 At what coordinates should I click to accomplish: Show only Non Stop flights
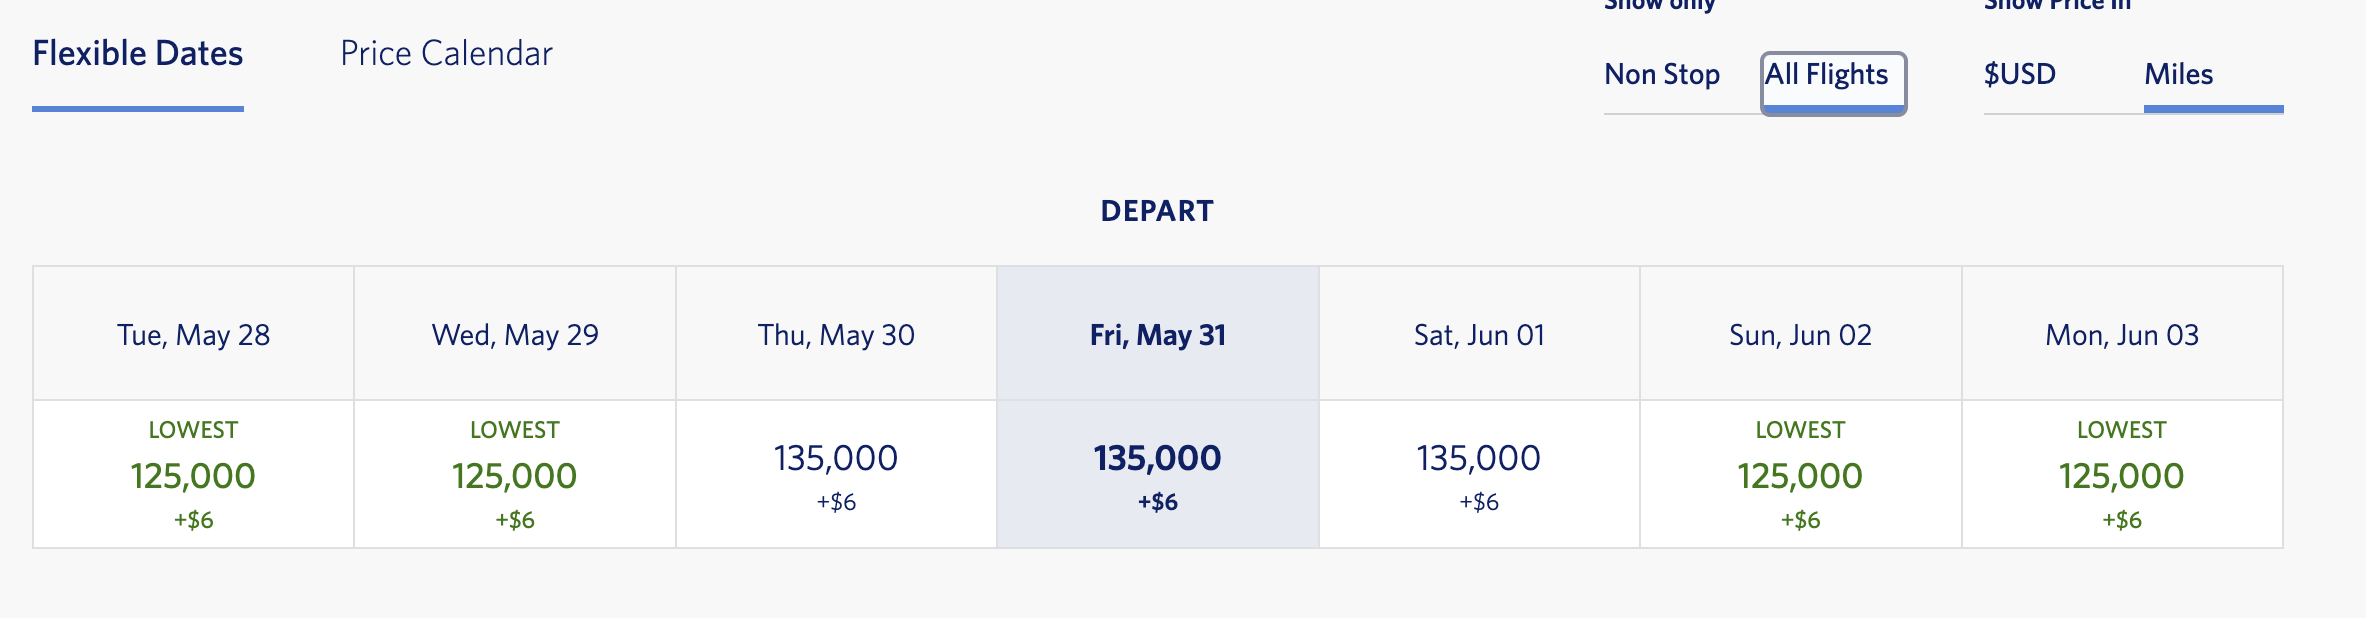click(x=1662, y=75)
